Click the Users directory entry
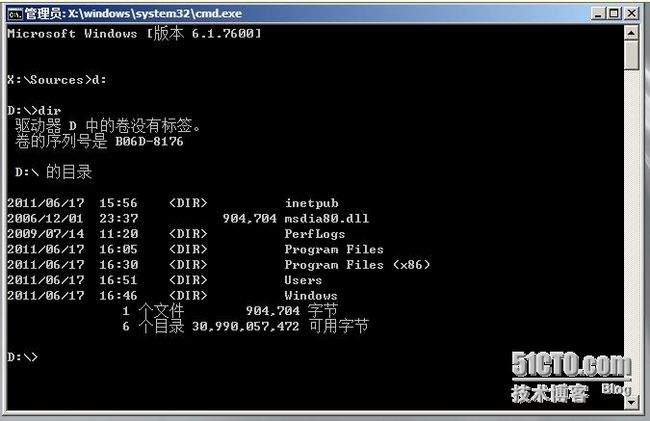 (x=303, y=280)
